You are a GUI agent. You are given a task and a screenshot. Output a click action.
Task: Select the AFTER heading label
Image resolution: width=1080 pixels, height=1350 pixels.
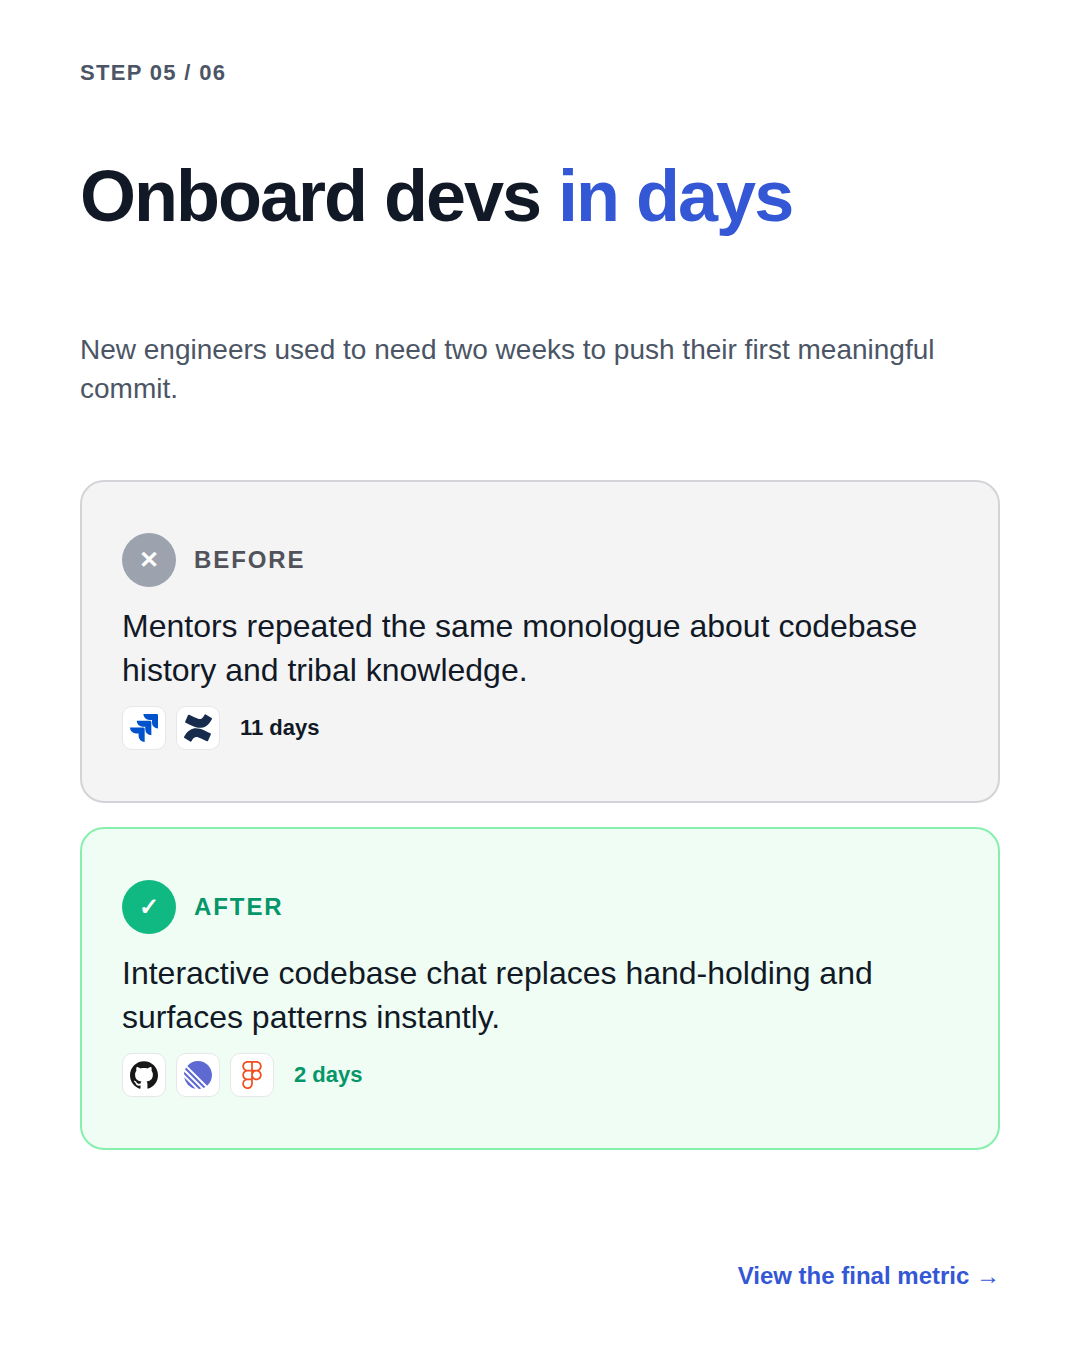238,907
